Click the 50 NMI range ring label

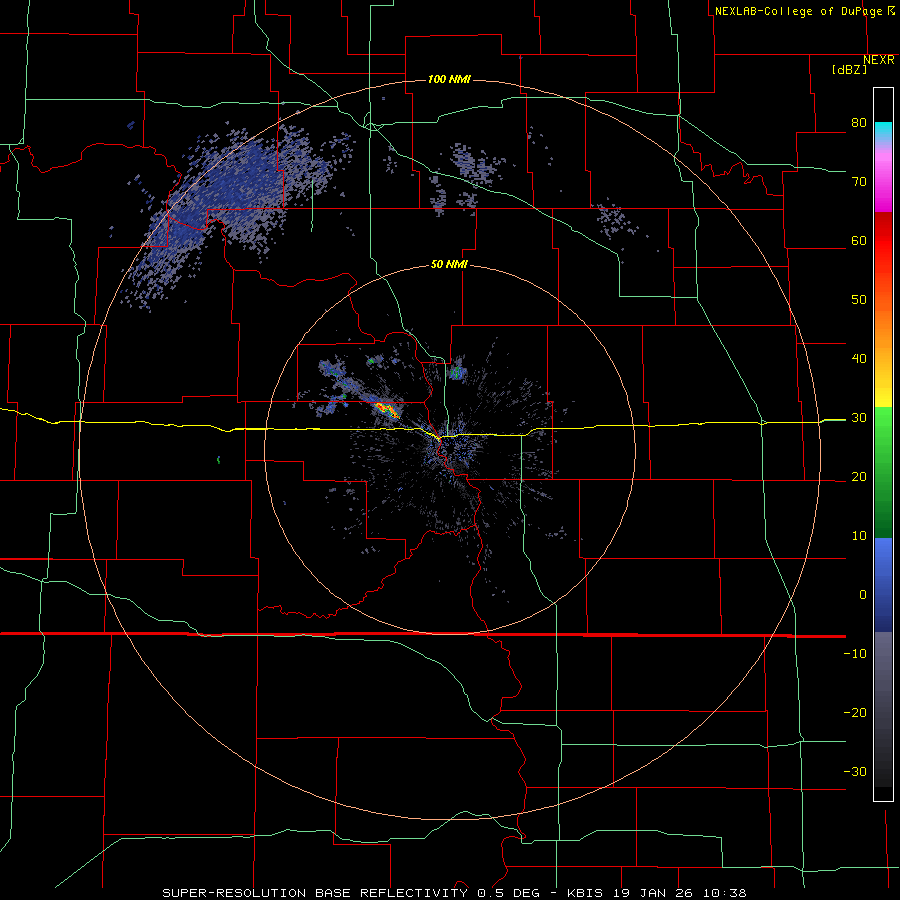[x=449, y=265]
